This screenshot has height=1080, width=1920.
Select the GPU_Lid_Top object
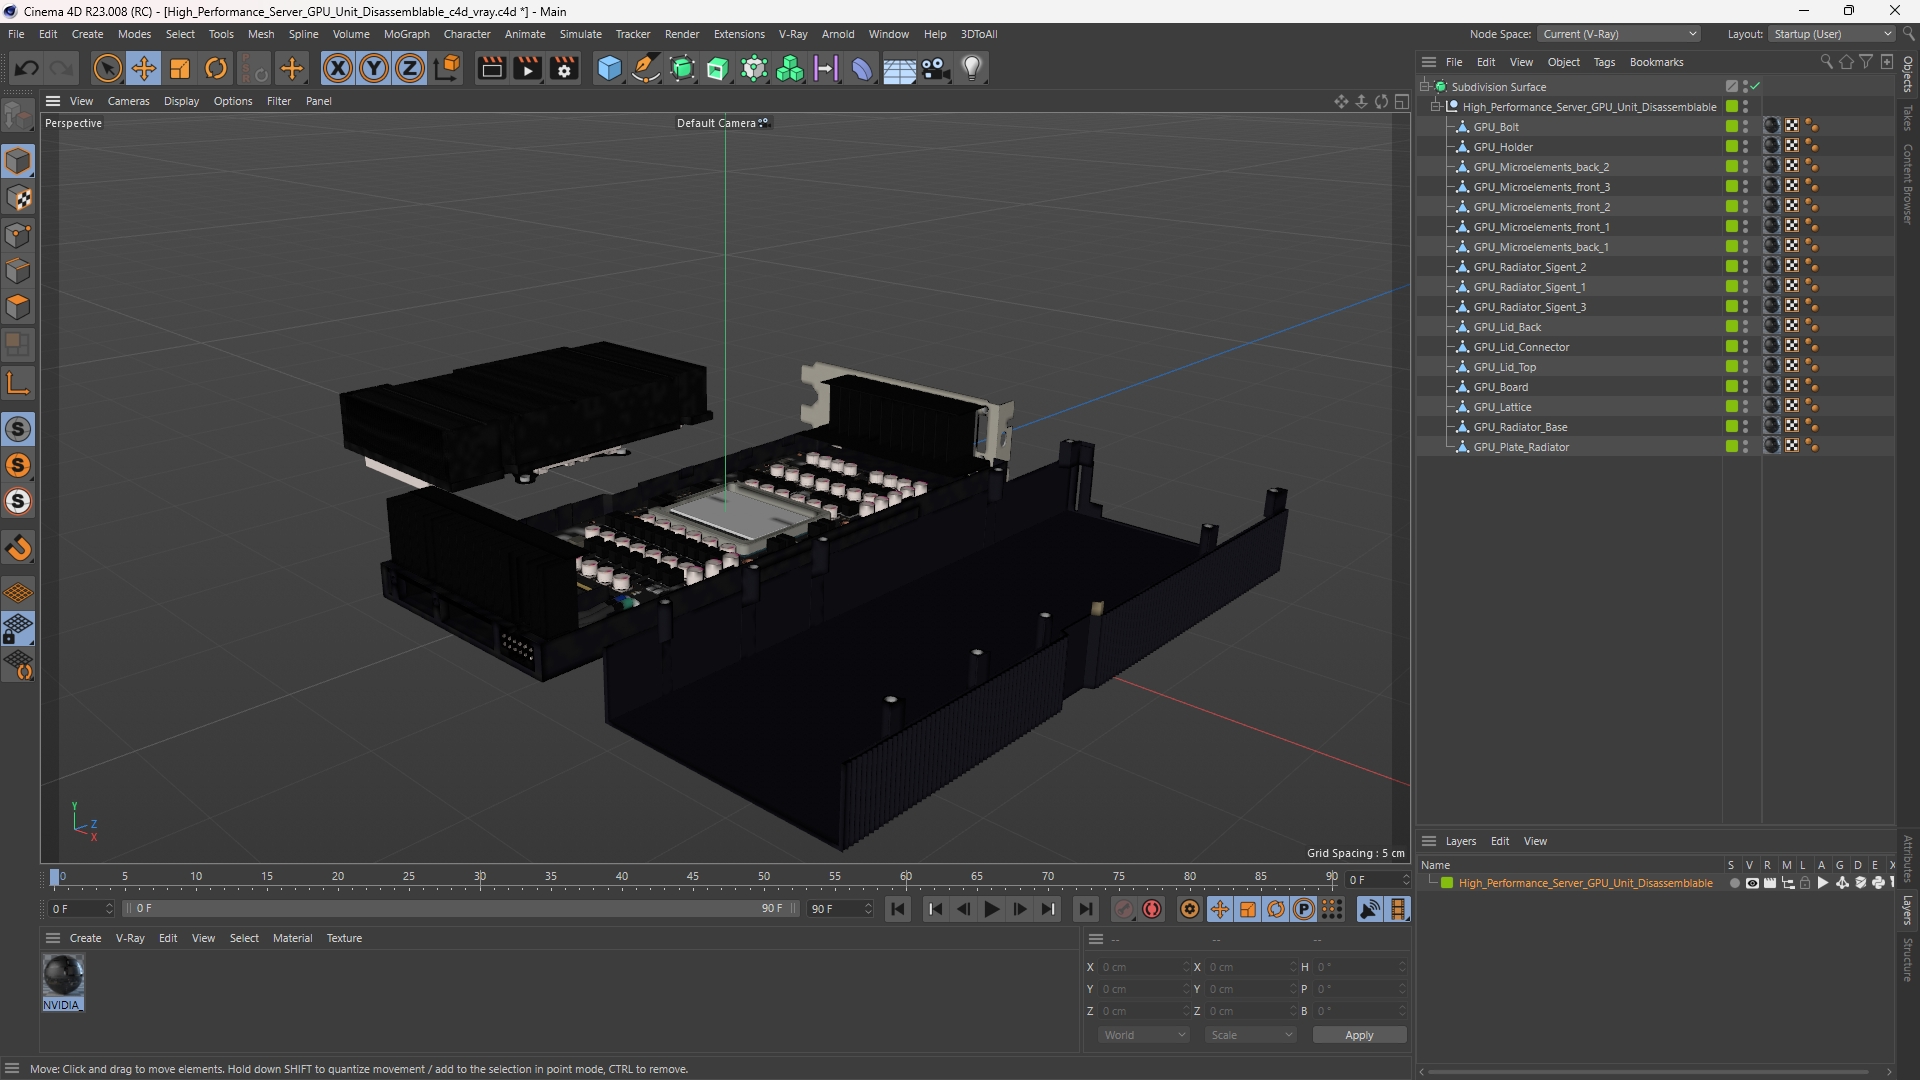pyautogui.click(x=1505, y=367)
